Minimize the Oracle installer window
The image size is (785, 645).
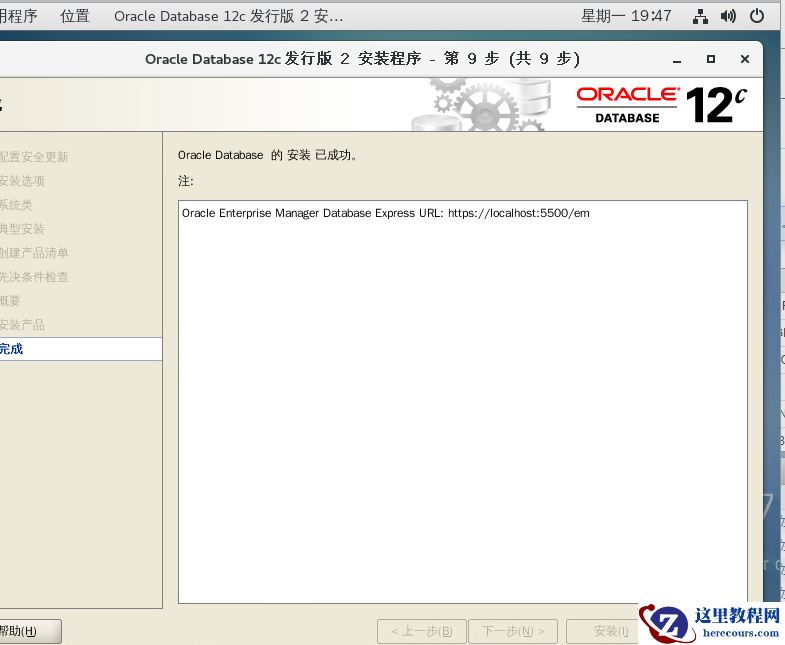click(677, 60)
